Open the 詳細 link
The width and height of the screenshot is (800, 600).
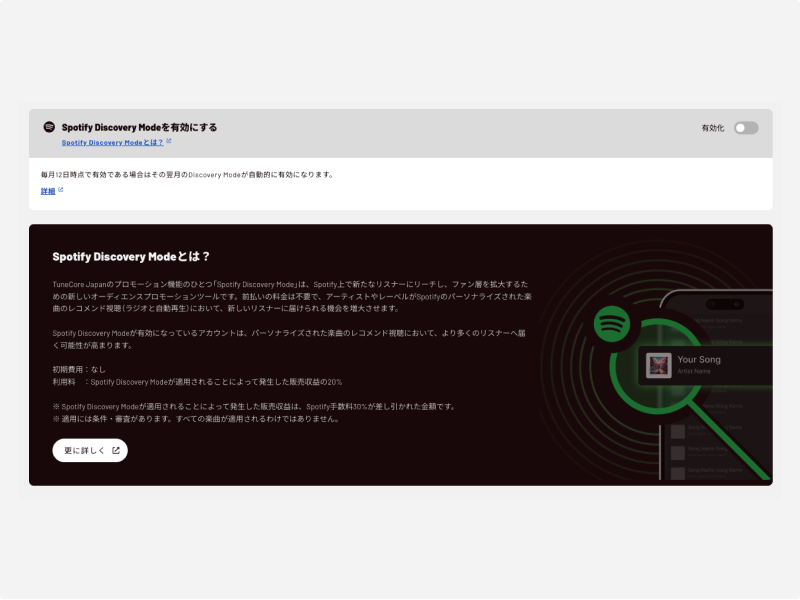point(48,191)
